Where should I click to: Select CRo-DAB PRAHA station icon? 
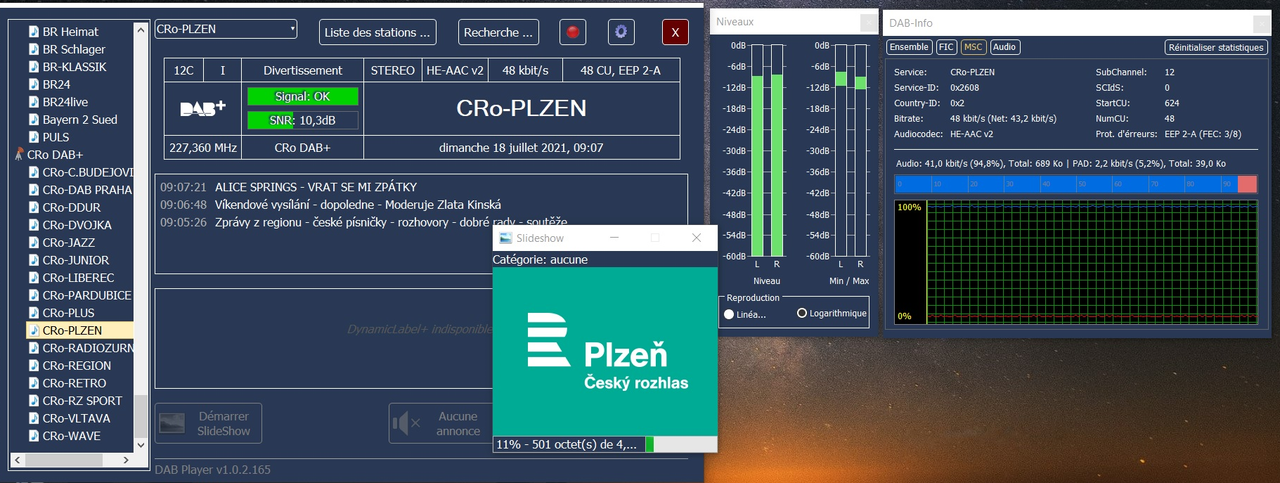(x=34, y=190)
